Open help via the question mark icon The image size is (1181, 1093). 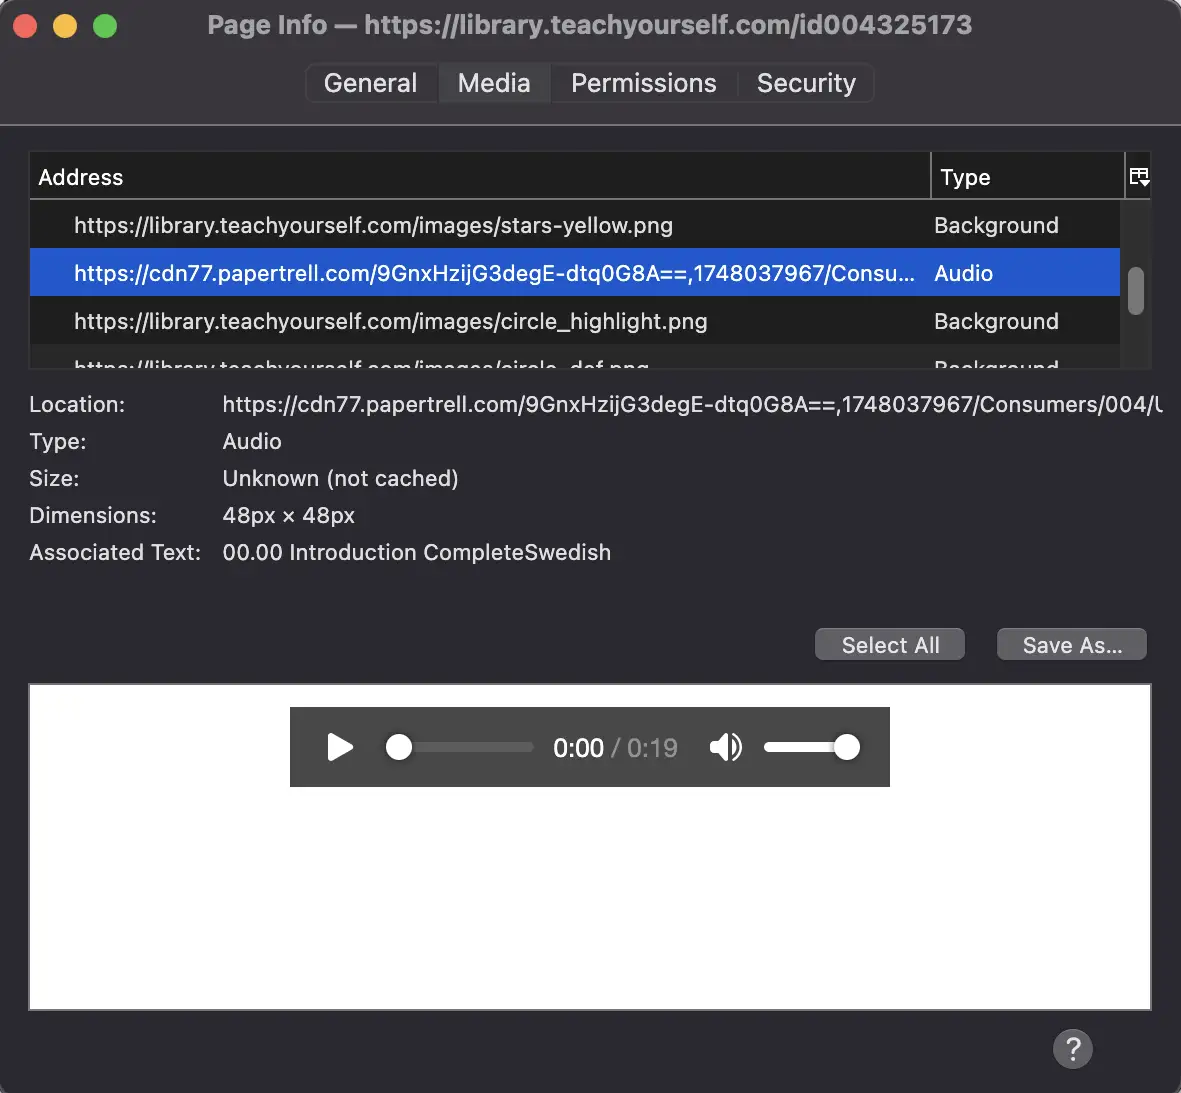click(x=1073, y=1048)
